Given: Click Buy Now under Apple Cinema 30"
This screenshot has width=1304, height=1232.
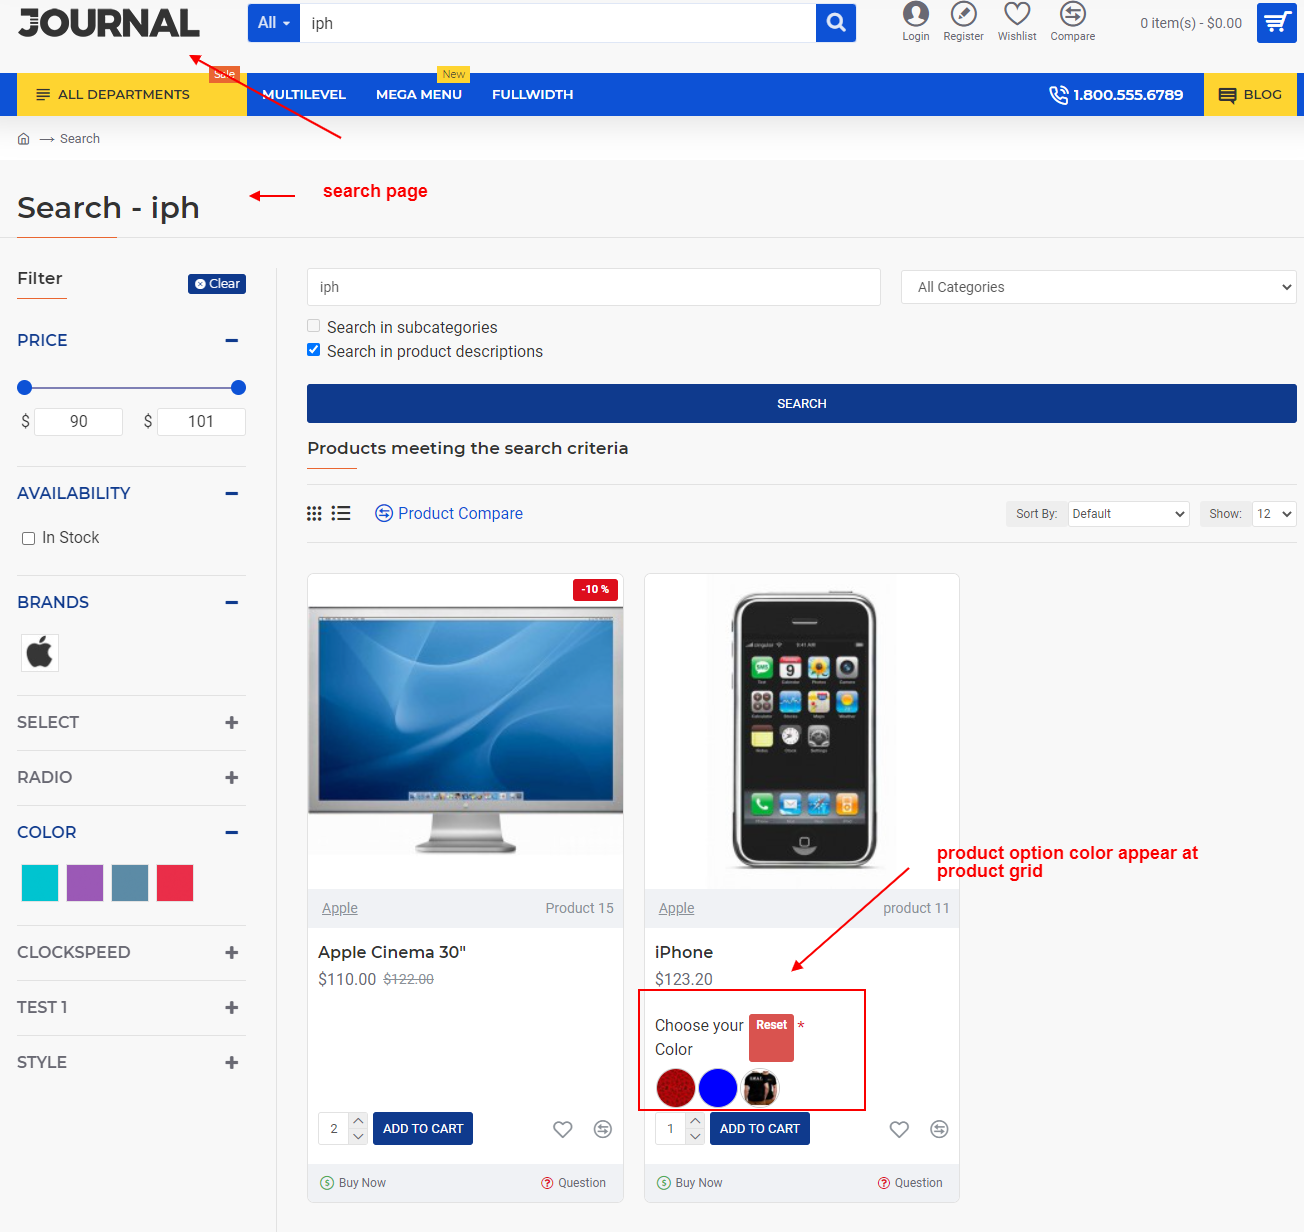Looking at the screenshot, I should coord(352,1183).
